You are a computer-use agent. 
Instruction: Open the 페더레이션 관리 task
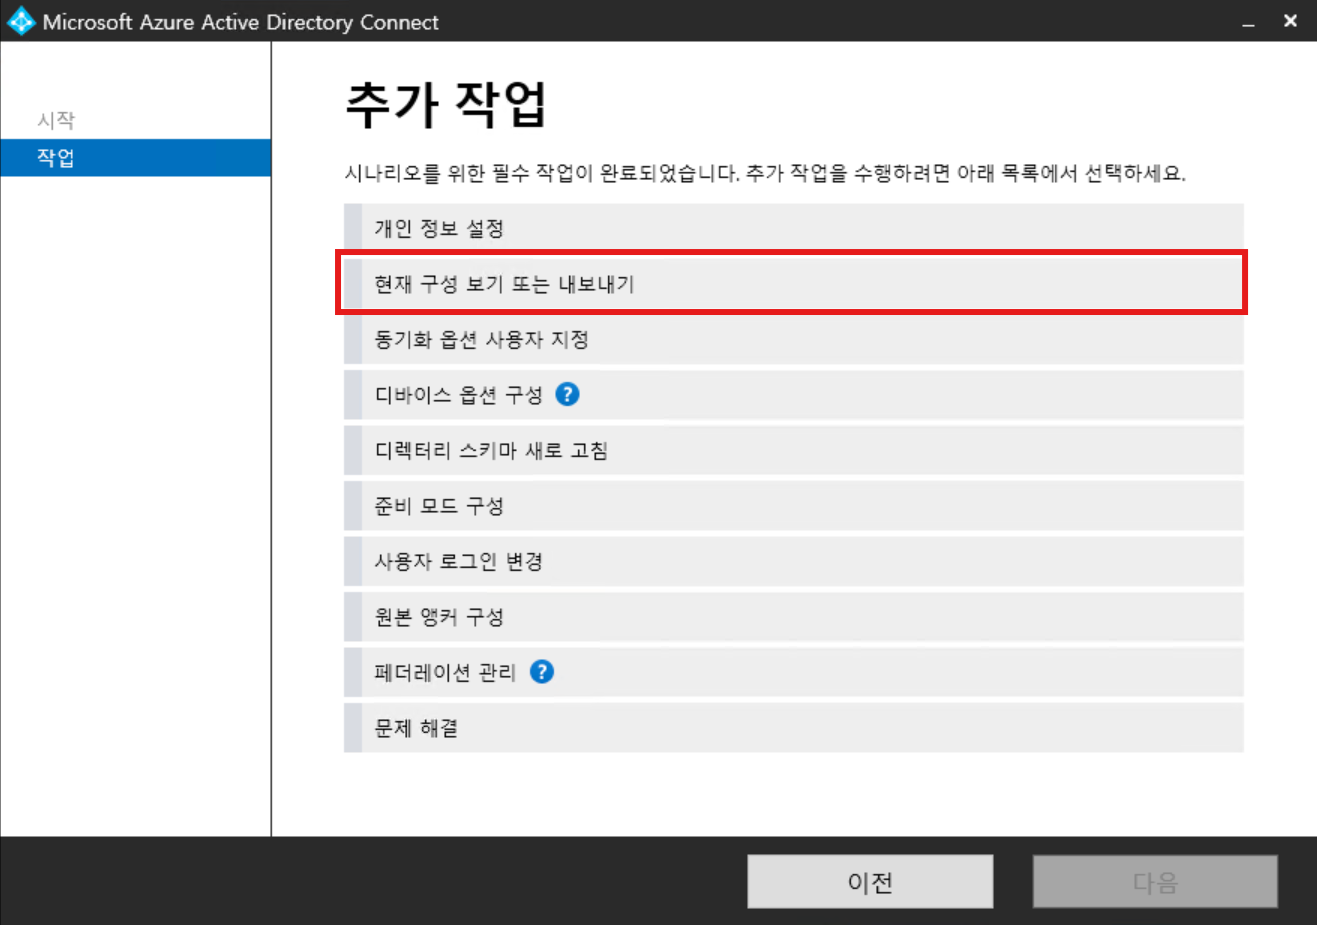(794, 672)
